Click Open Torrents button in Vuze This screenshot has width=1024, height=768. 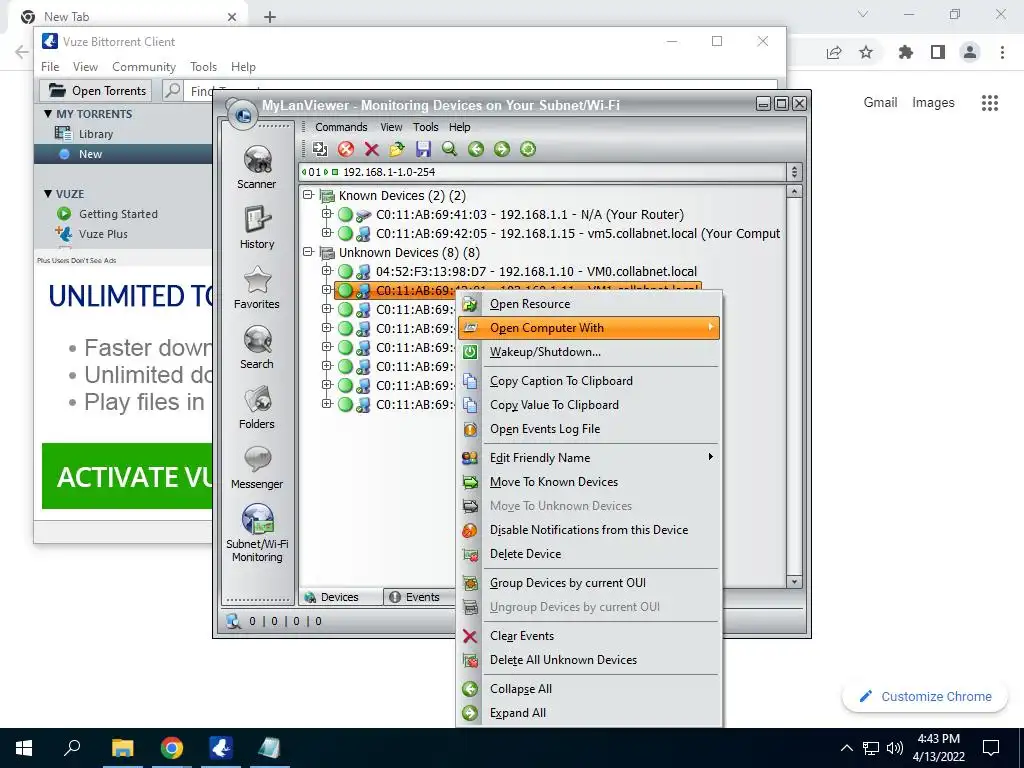click(x=96, y=90)
